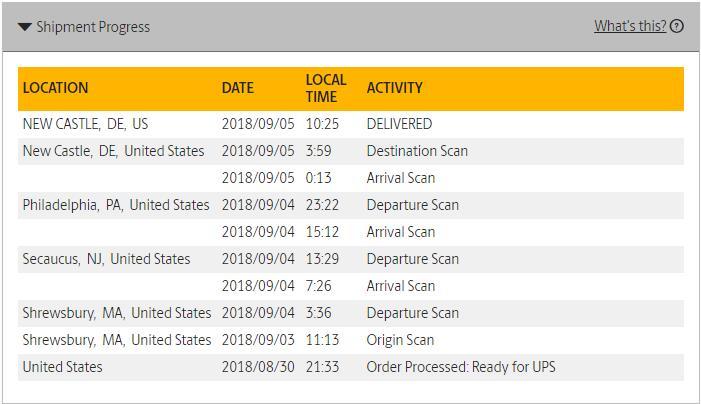Click the LOCAL TIME column header
The width and height of the screenshot is (701, 404).
(326, 87)
